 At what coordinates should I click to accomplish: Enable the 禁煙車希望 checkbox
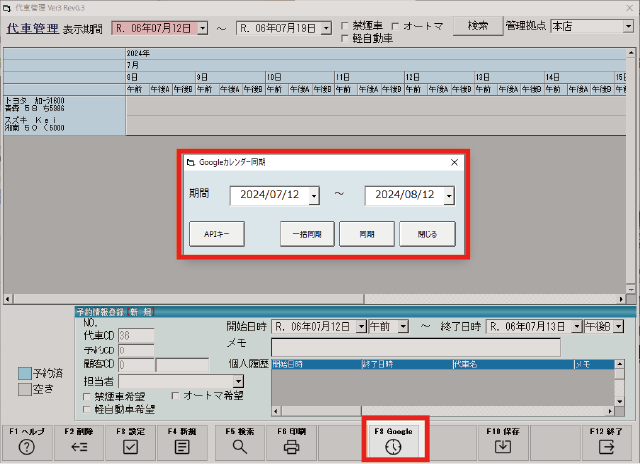tap(87, 397)
